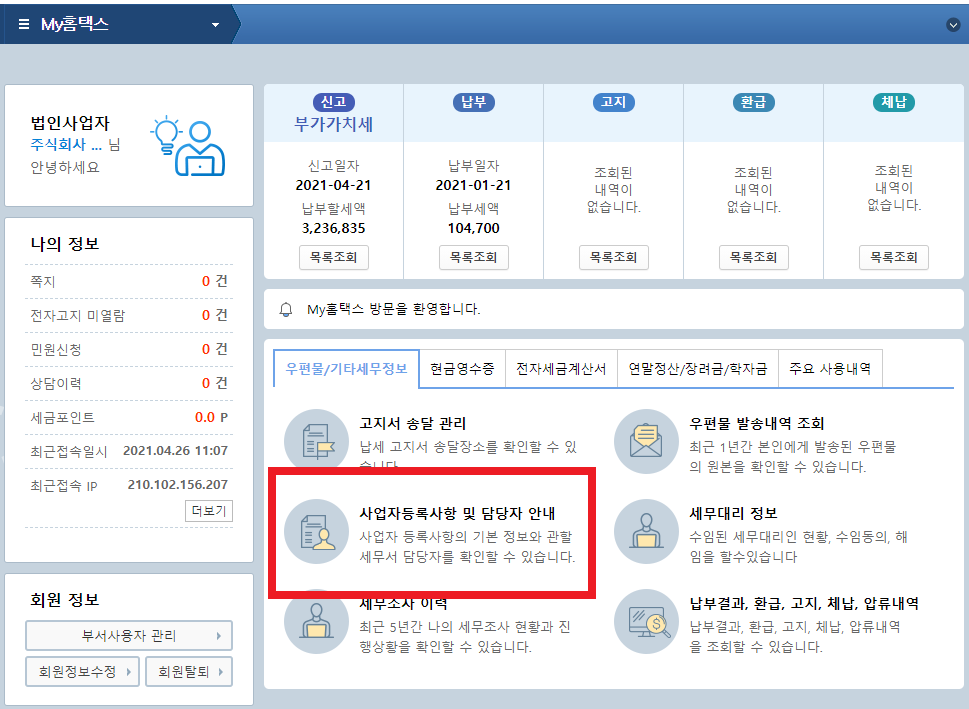Select the 체납 badge
Image resolution: width=969 pixels, height=709 pixels.
(x=894, y=102)
